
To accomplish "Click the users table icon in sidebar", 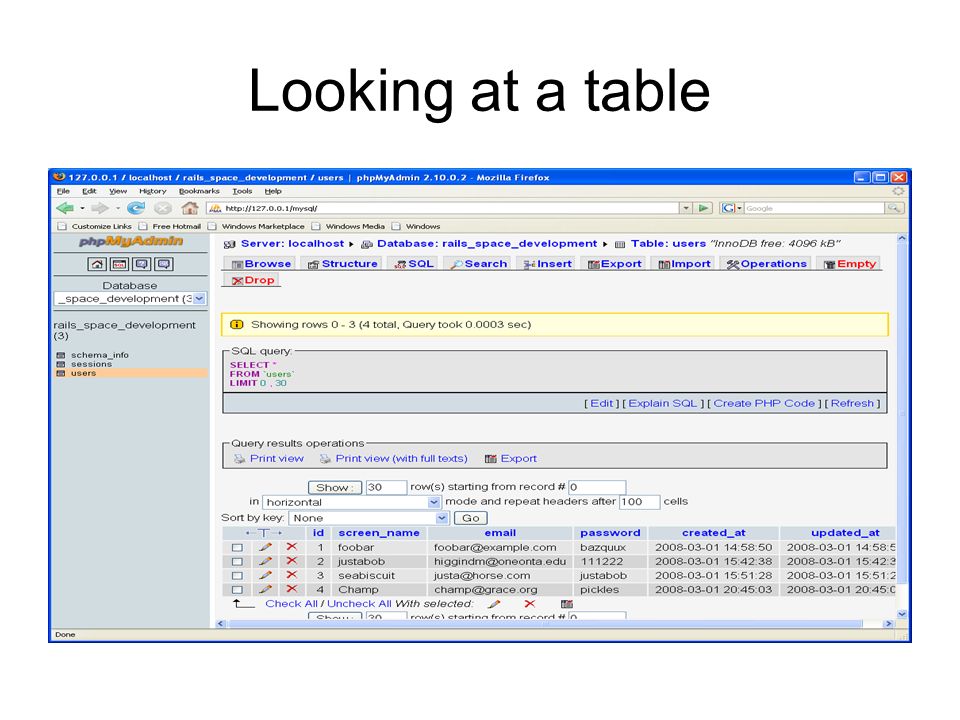I will pos(61,373).
